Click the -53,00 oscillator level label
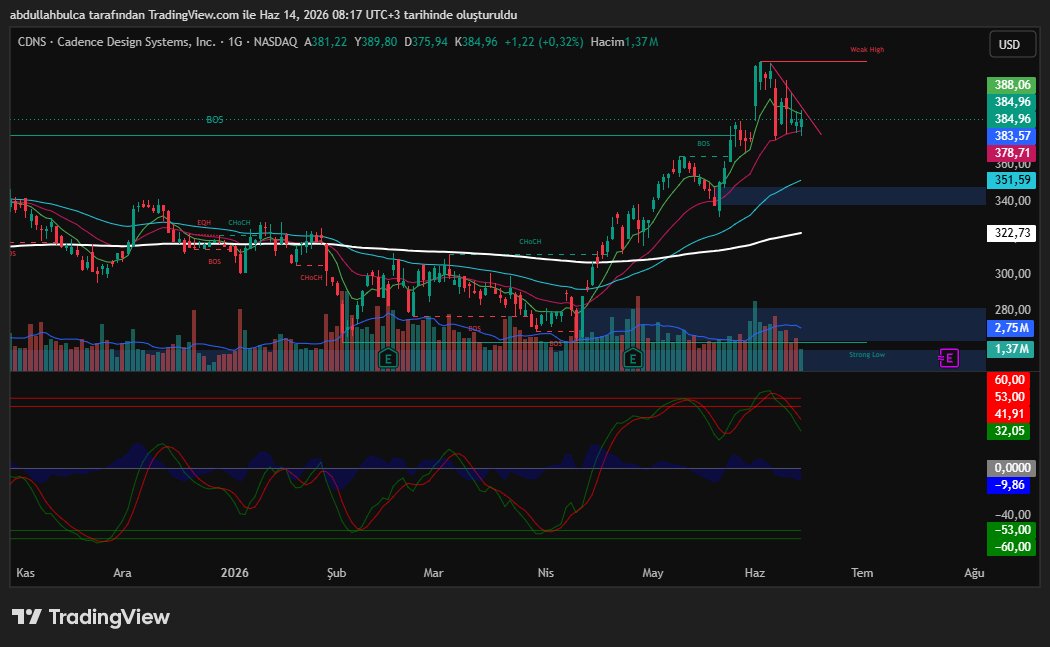The image size is (1050, 647). (1011, 530)
